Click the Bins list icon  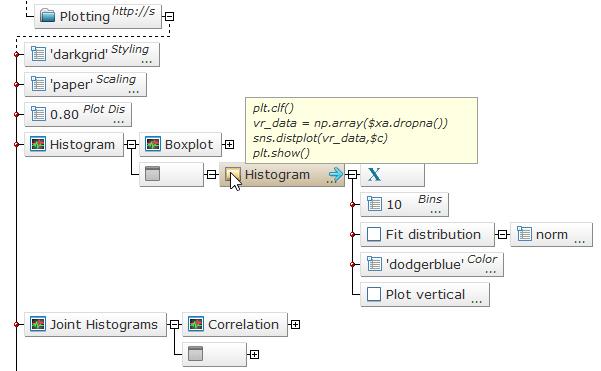point(374,204)
